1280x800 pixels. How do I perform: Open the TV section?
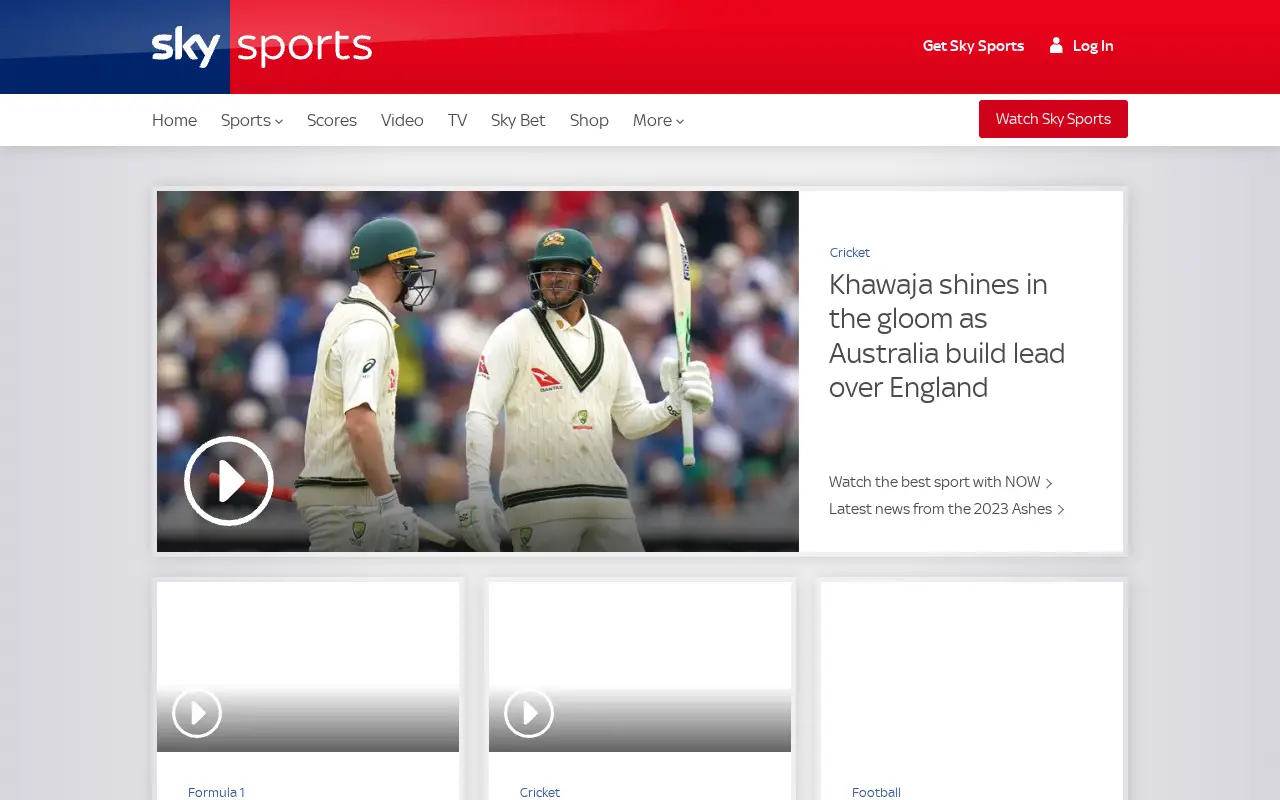(457, 120)
